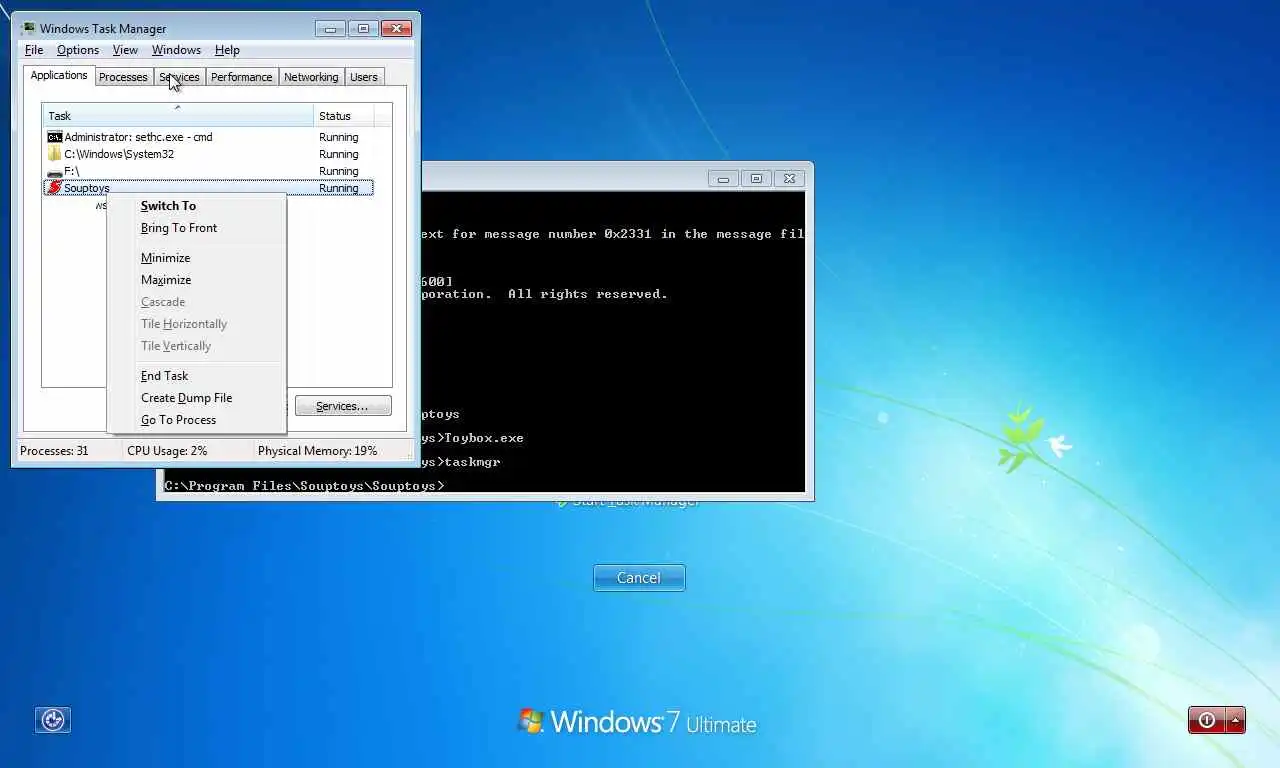The width and height of the screenshot is (1280, 768).
Task: Click the cmd icon for sethc.exe task
Action: point(55,137)
